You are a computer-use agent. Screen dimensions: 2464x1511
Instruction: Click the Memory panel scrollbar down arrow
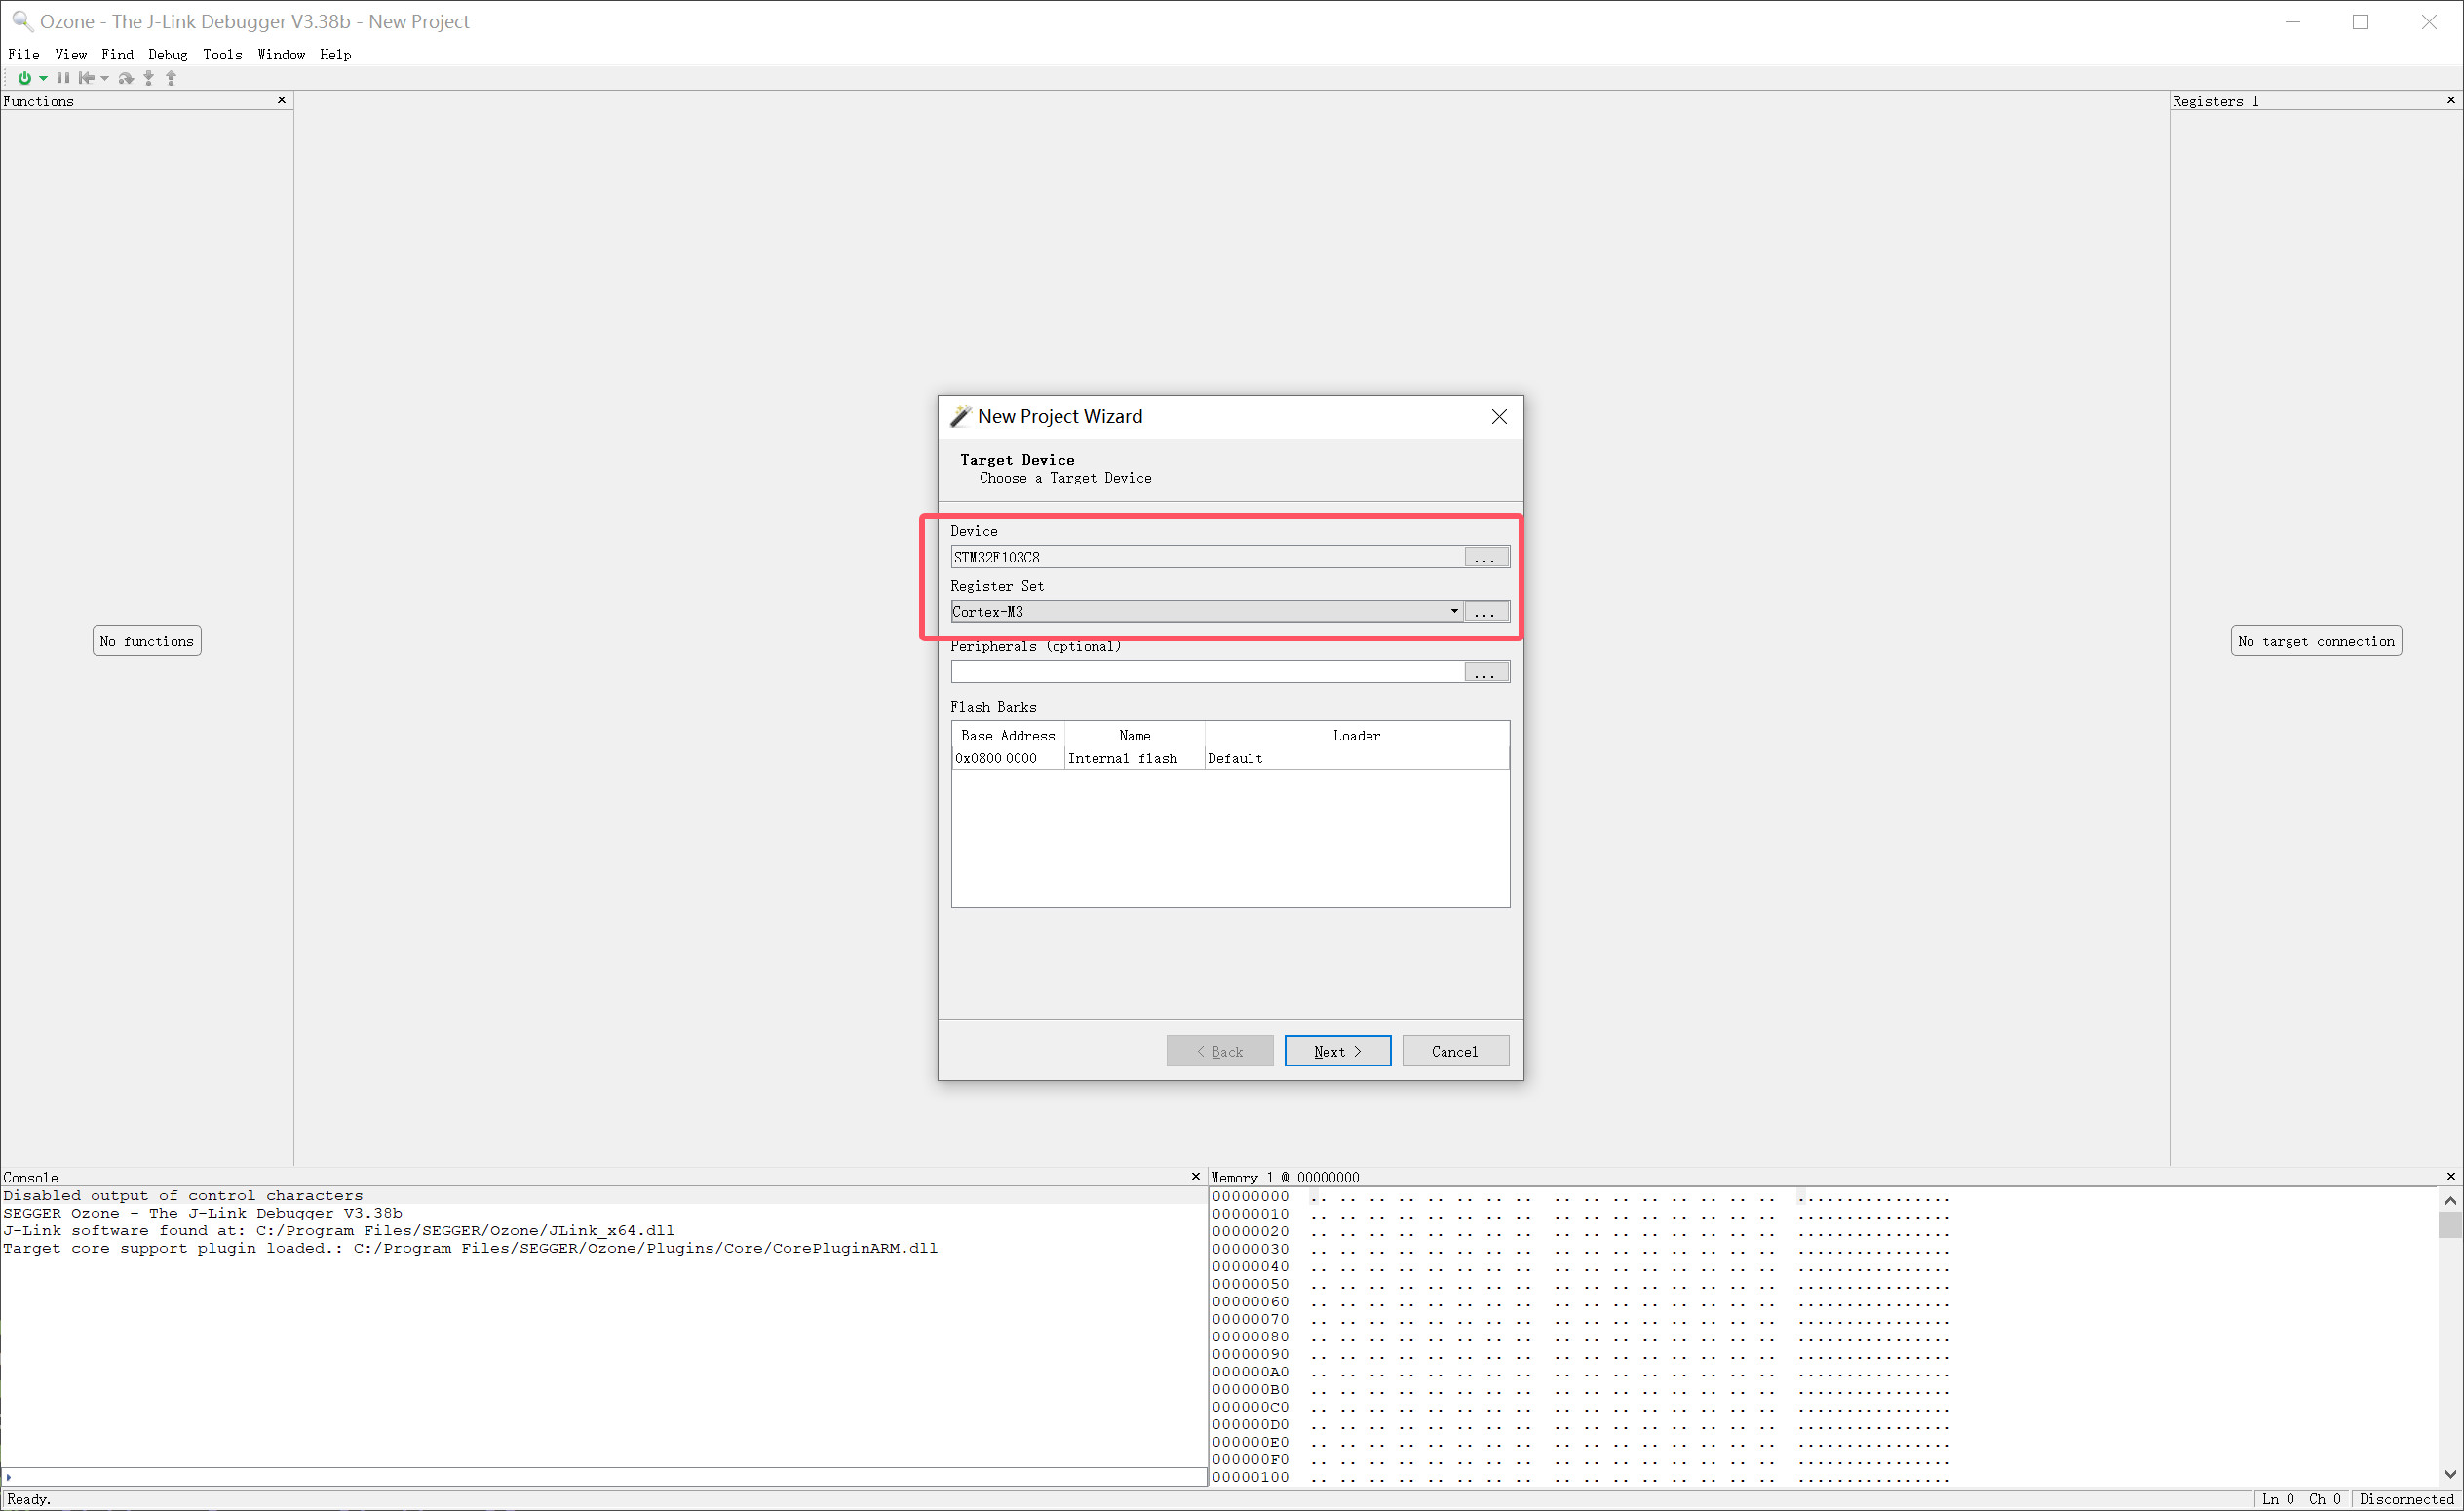2449,1473
